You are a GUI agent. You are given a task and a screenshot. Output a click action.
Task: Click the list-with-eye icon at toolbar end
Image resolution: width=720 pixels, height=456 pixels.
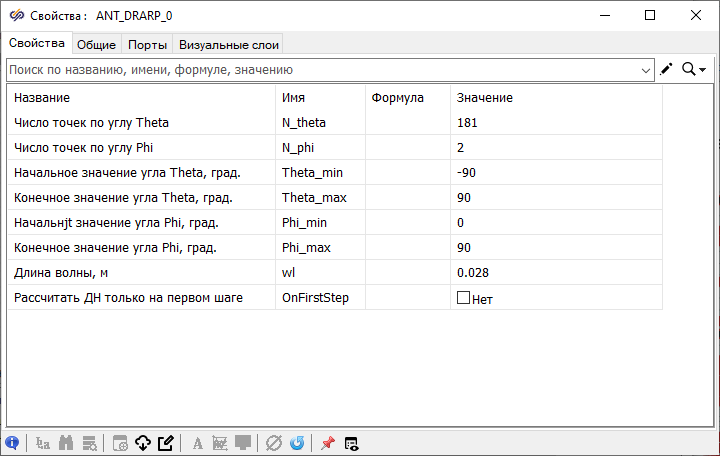coord(351,443)
